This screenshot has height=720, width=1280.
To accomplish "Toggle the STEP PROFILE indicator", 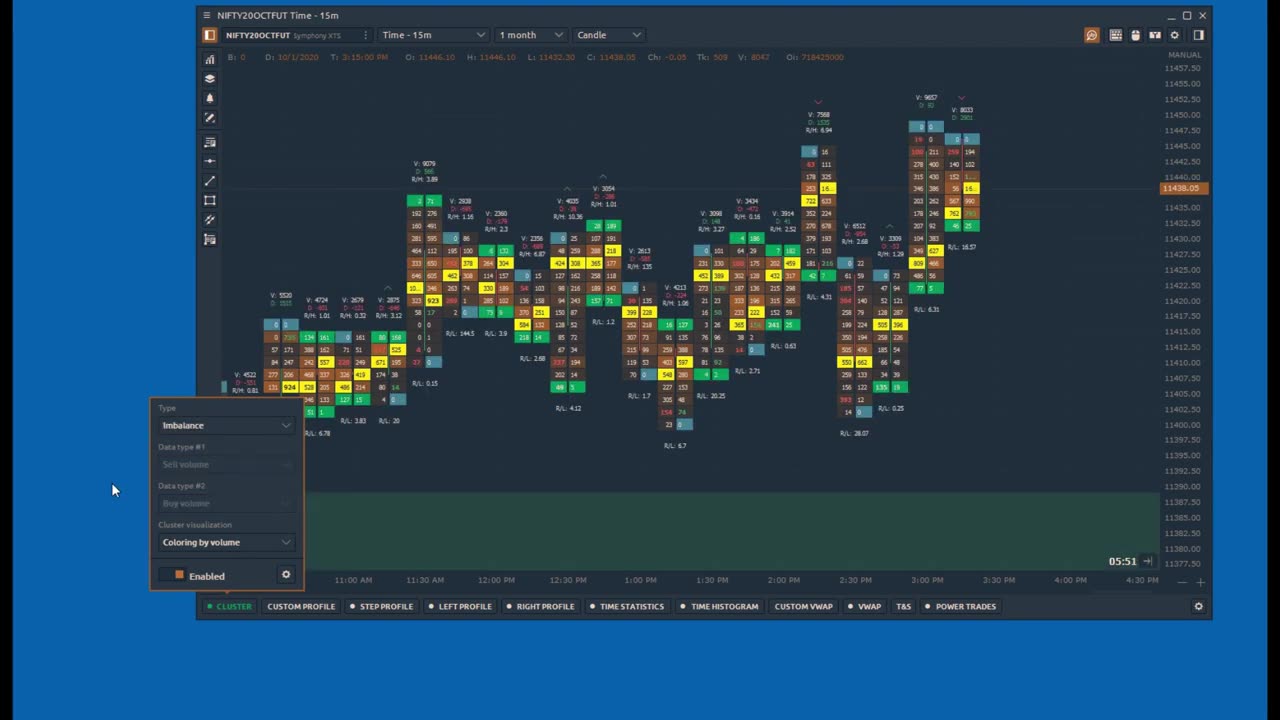I will pyautogui.click(x=381, y=606).
